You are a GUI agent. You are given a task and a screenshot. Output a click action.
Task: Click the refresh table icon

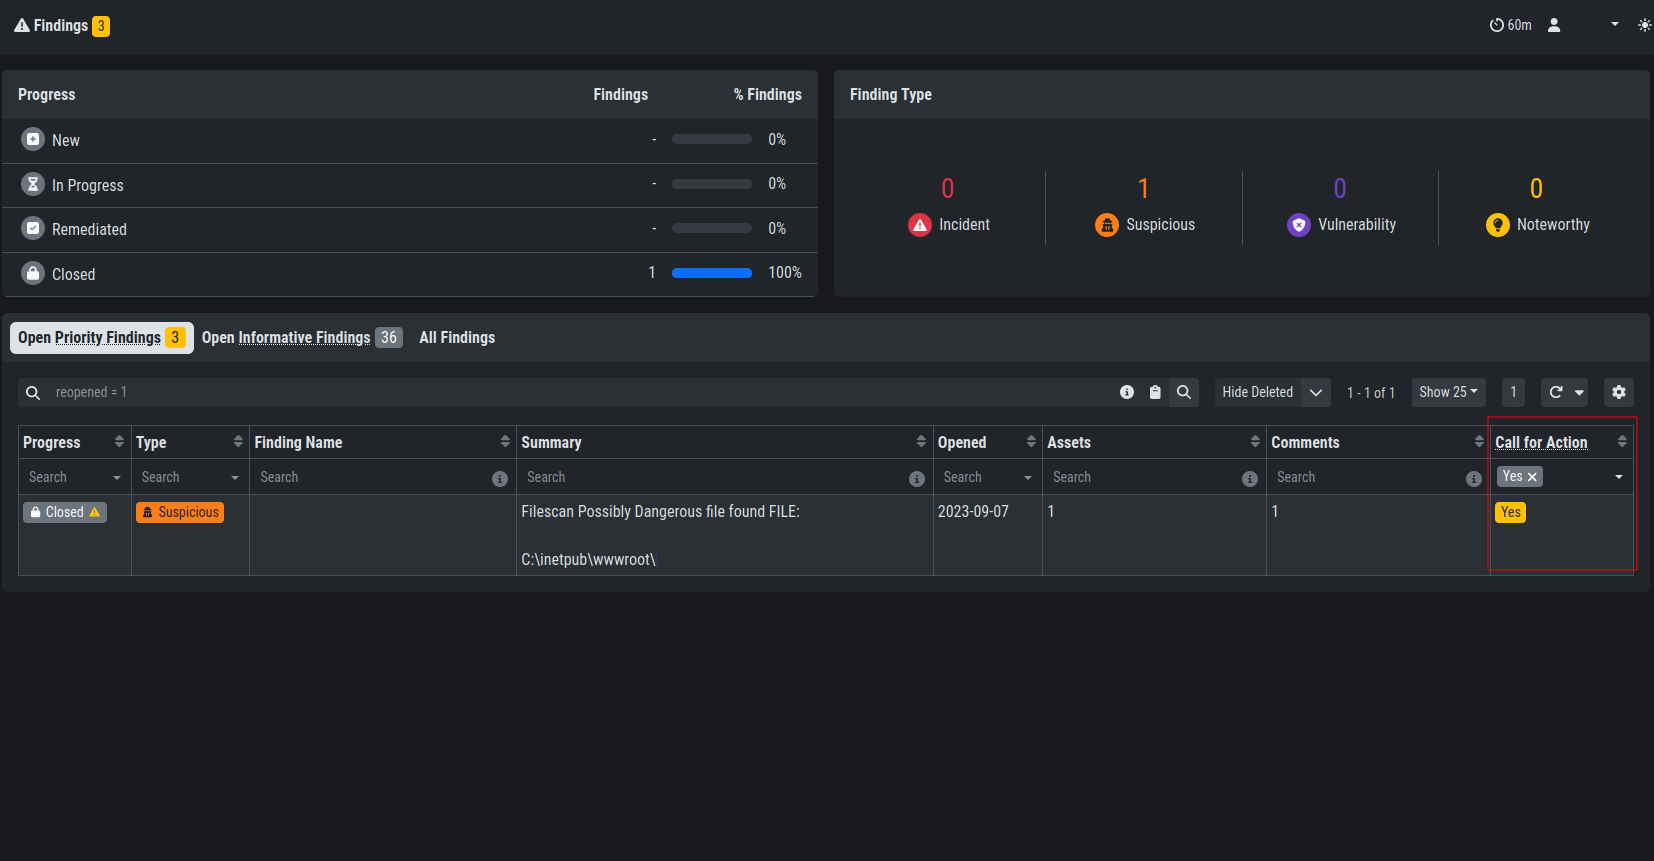pos(1556,392)
